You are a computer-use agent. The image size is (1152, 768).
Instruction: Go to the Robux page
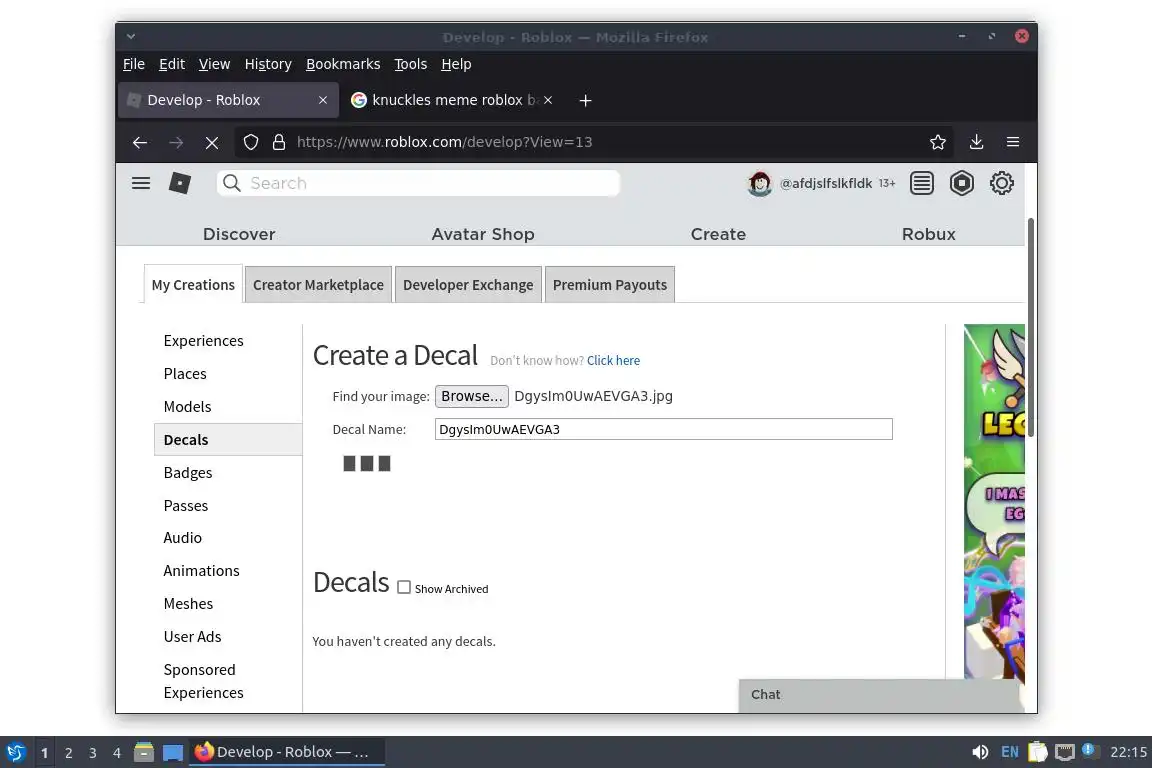(929, 234)
